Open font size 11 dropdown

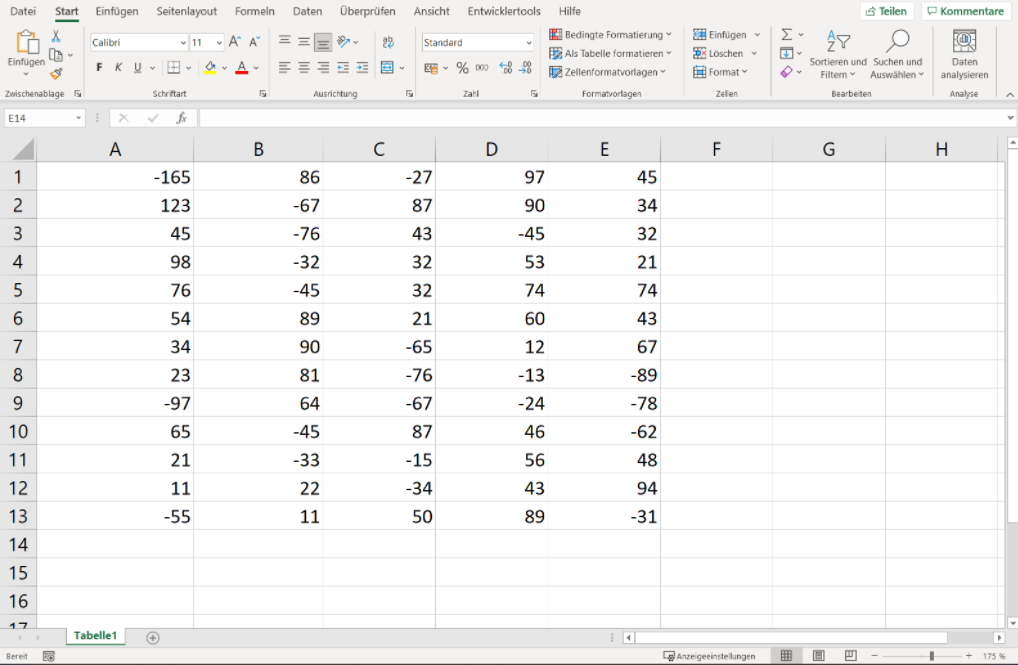tap(219, 43)
